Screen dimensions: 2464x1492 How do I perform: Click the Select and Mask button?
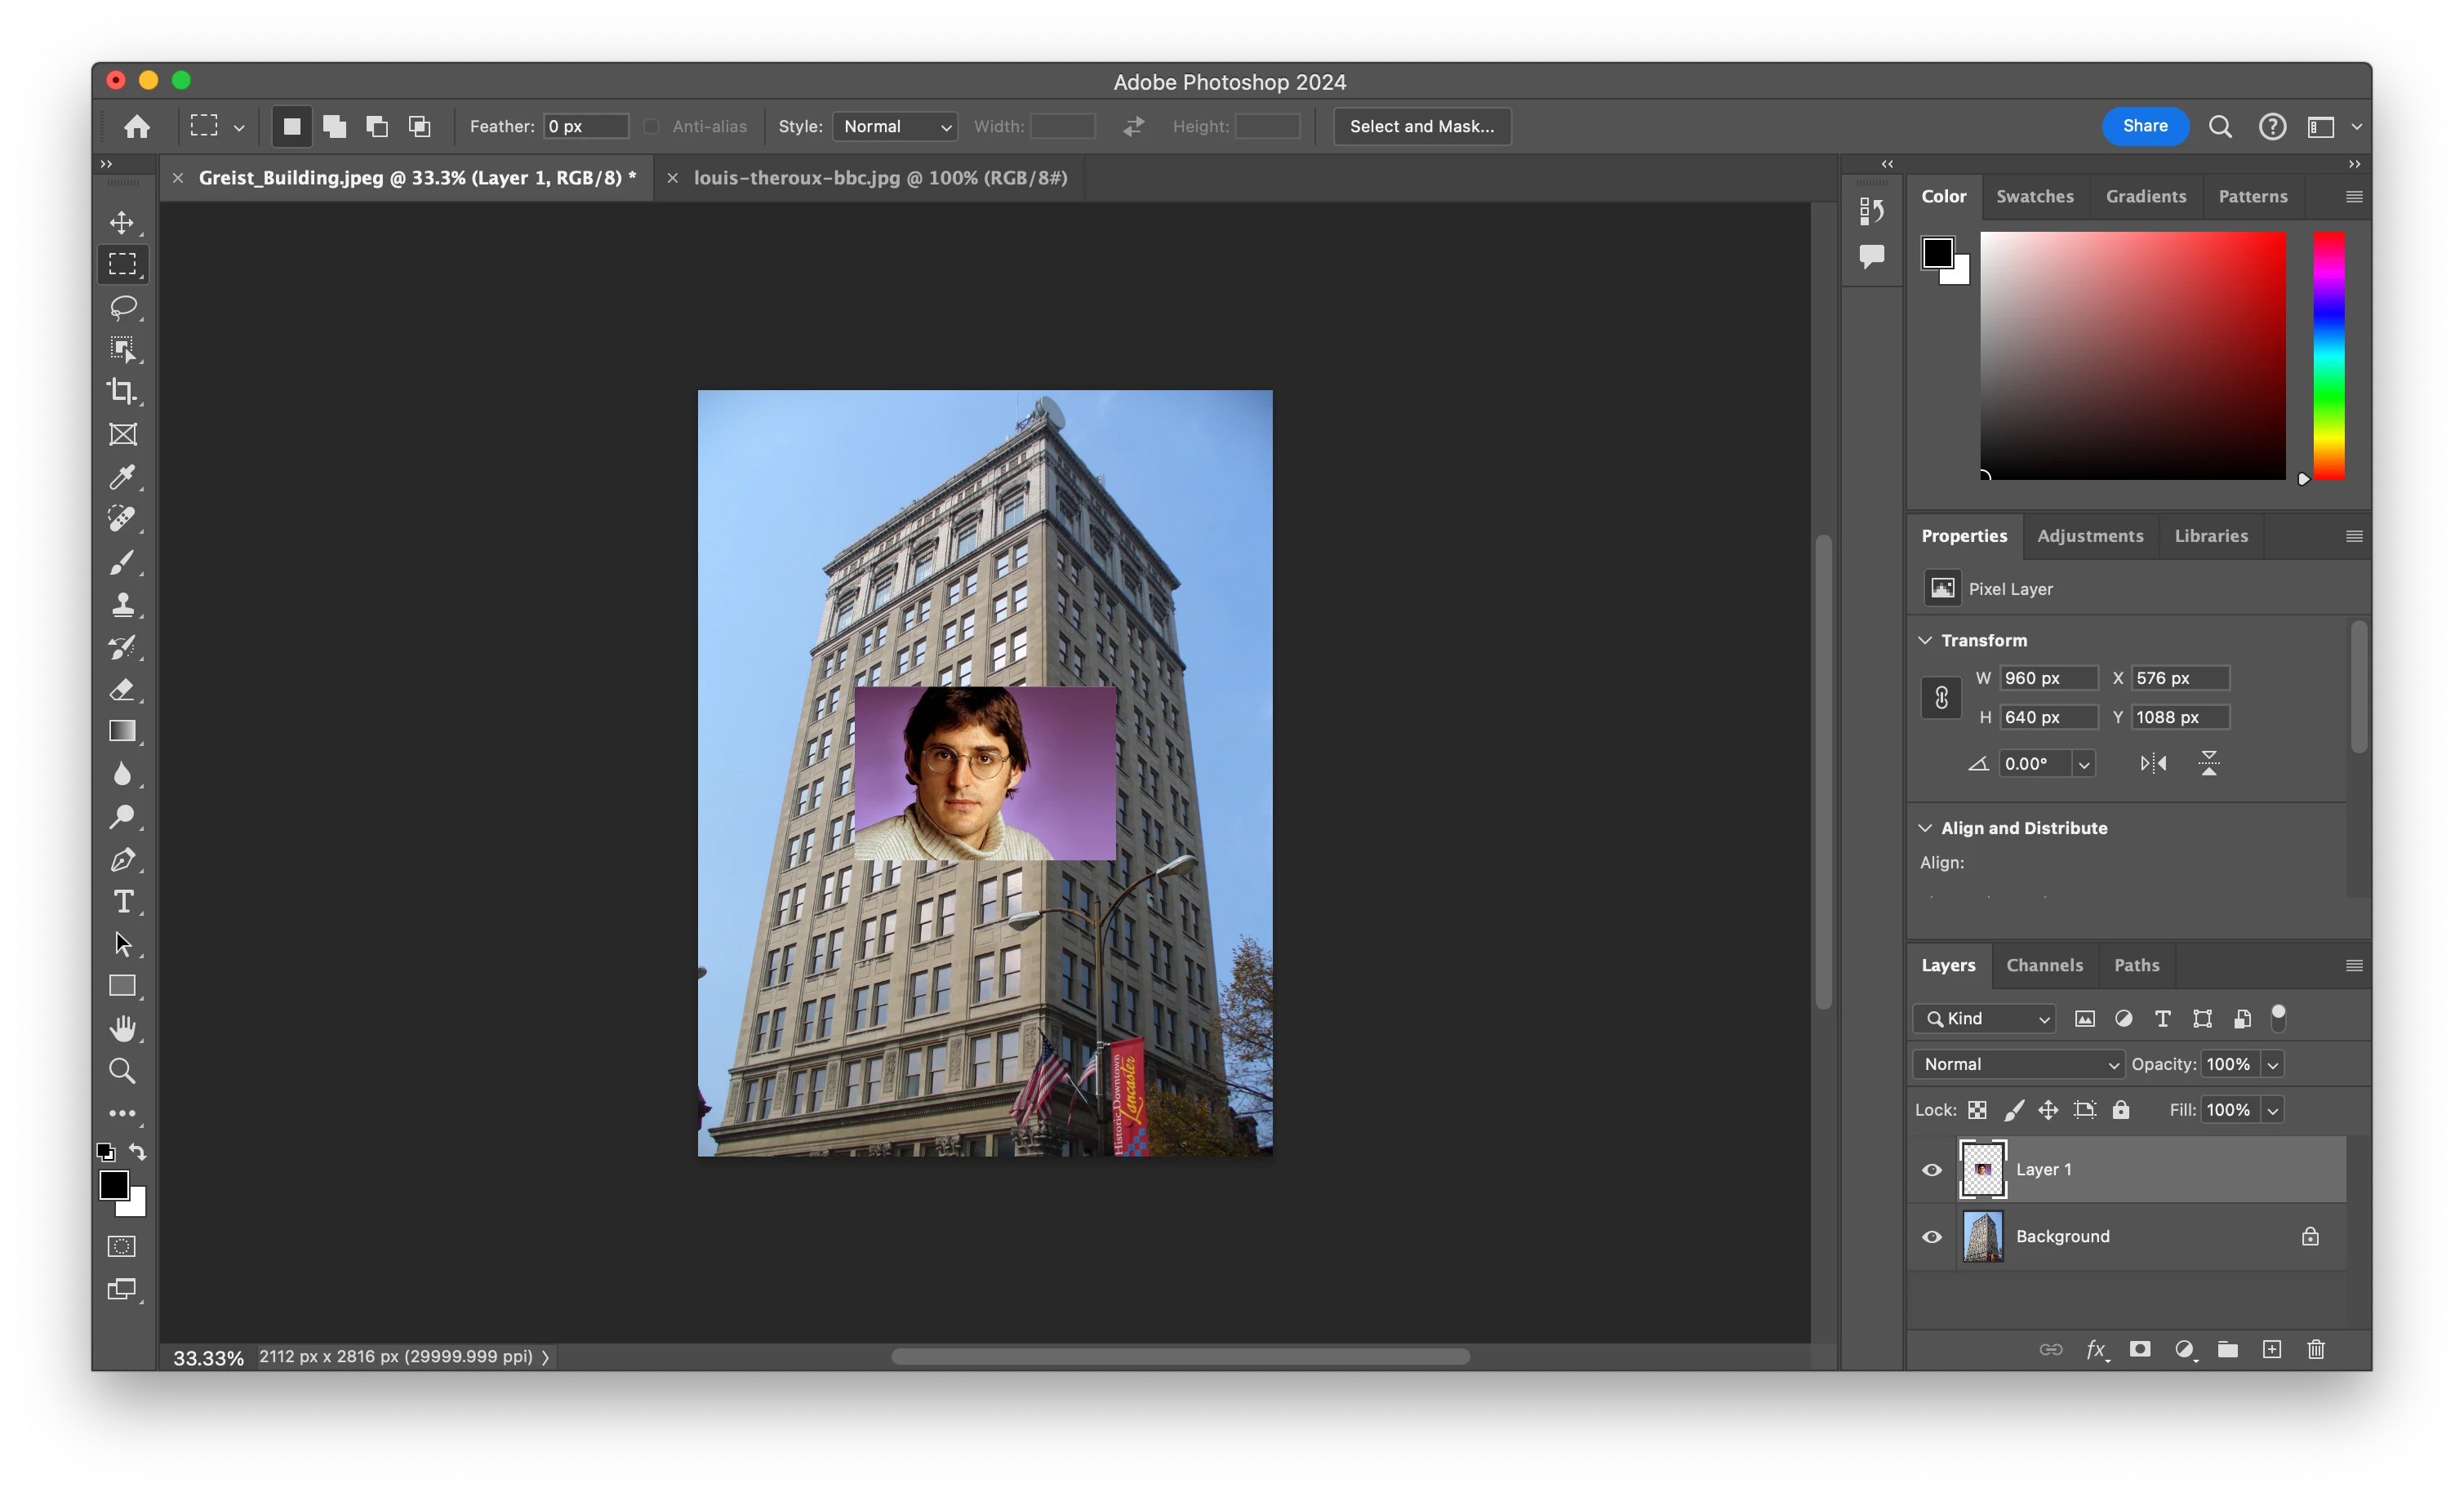click(x=1421, y=126)
